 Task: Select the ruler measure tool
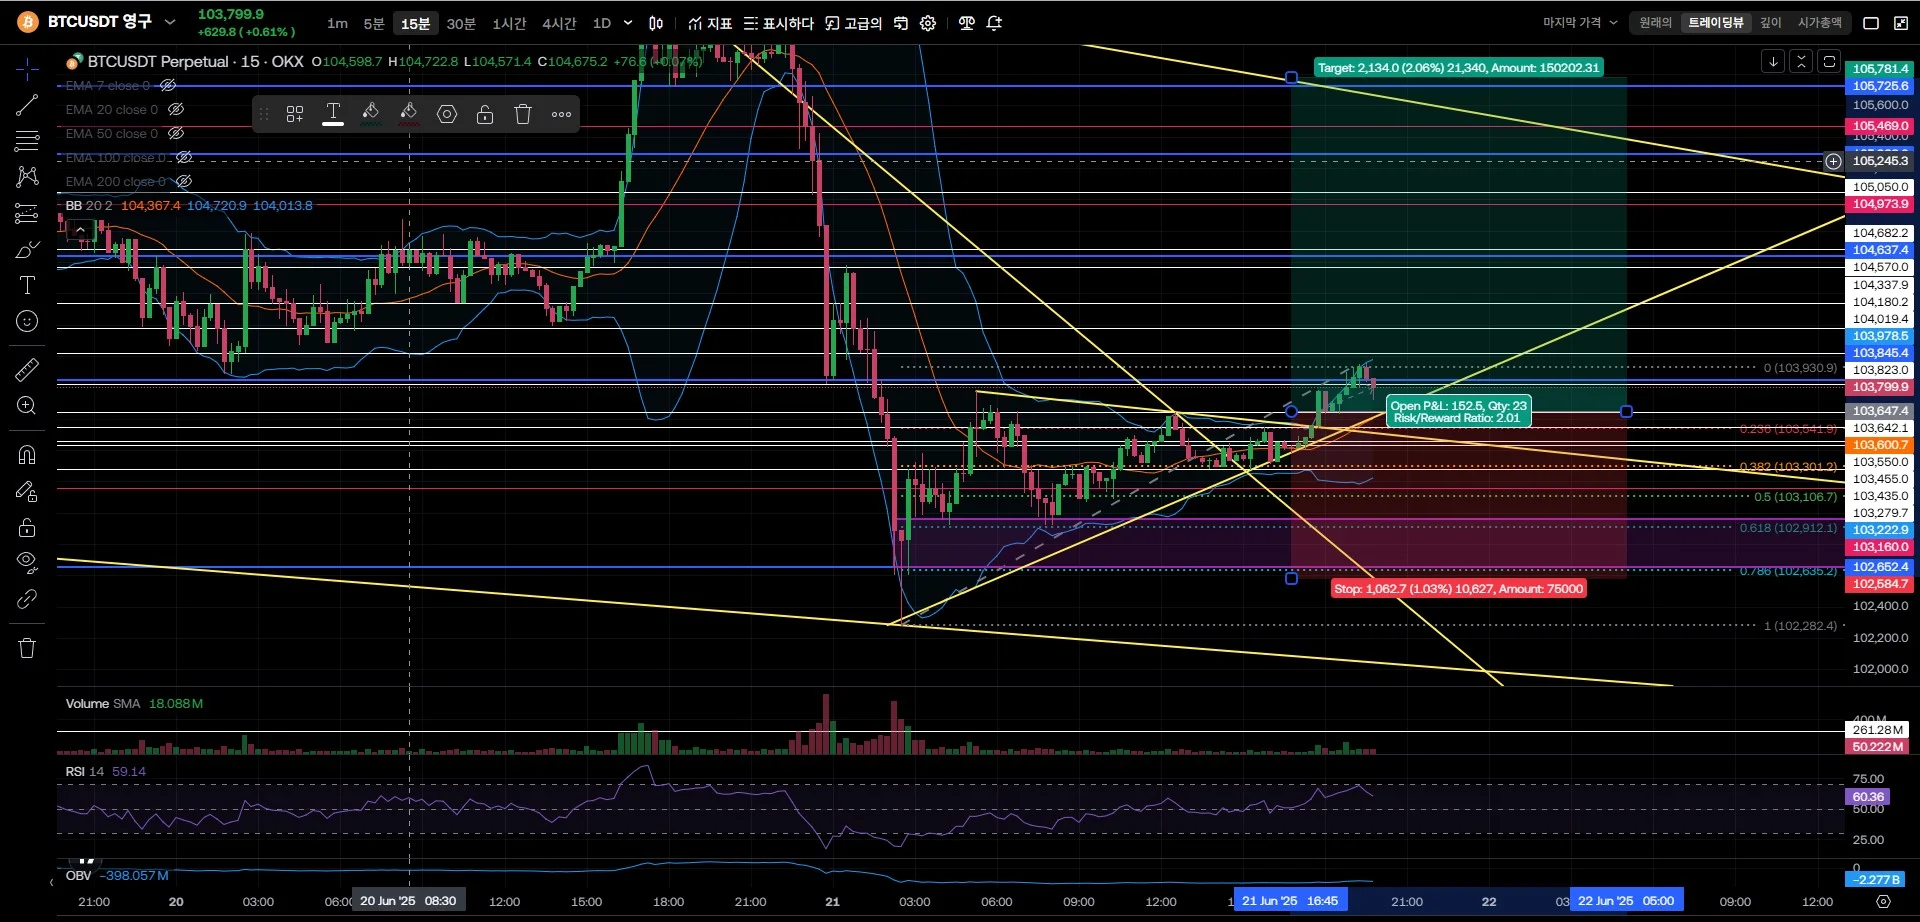click(x=27, y=370)
